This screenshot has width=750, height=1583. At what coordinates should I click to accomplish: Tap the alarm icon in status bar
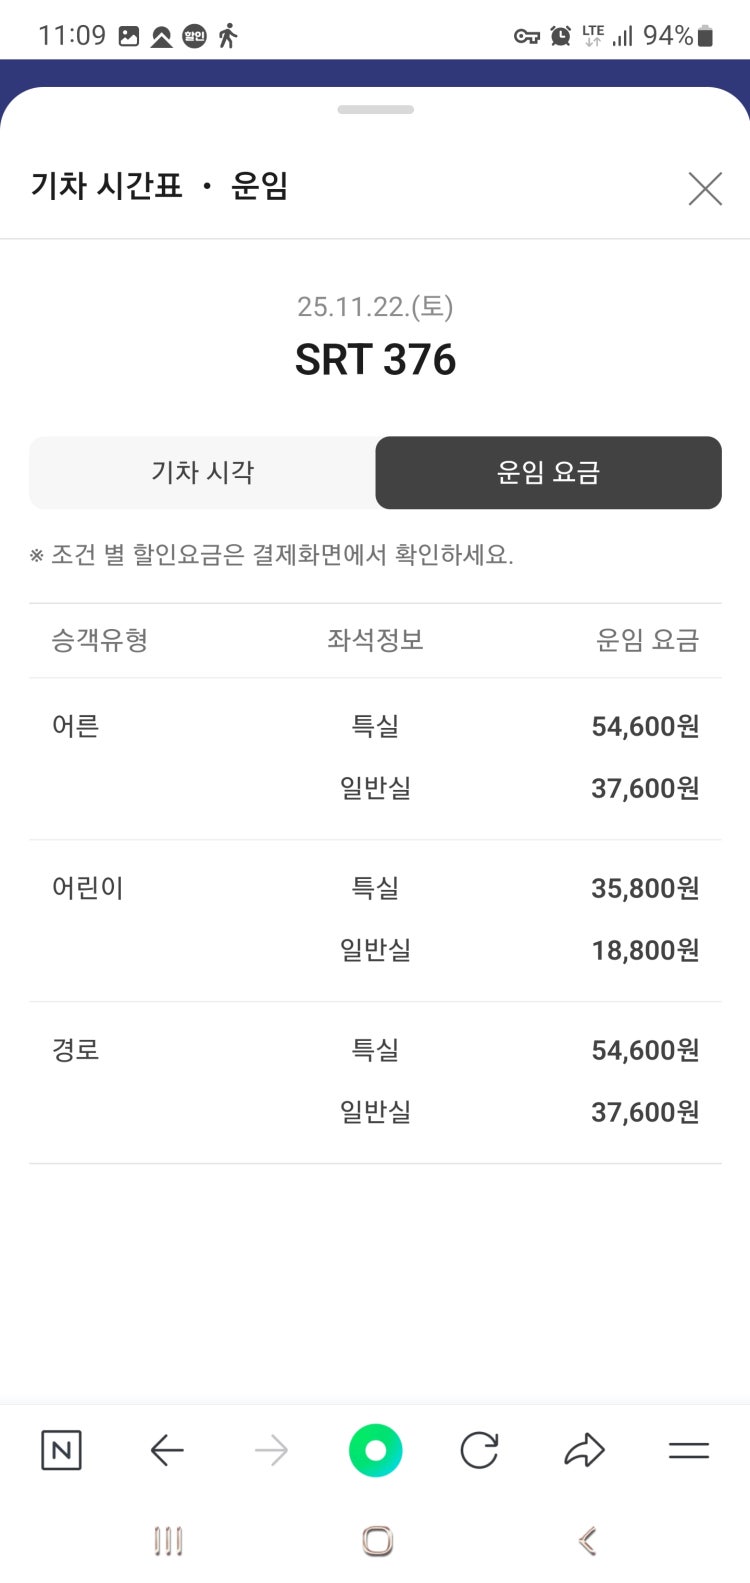coord(561,36)
